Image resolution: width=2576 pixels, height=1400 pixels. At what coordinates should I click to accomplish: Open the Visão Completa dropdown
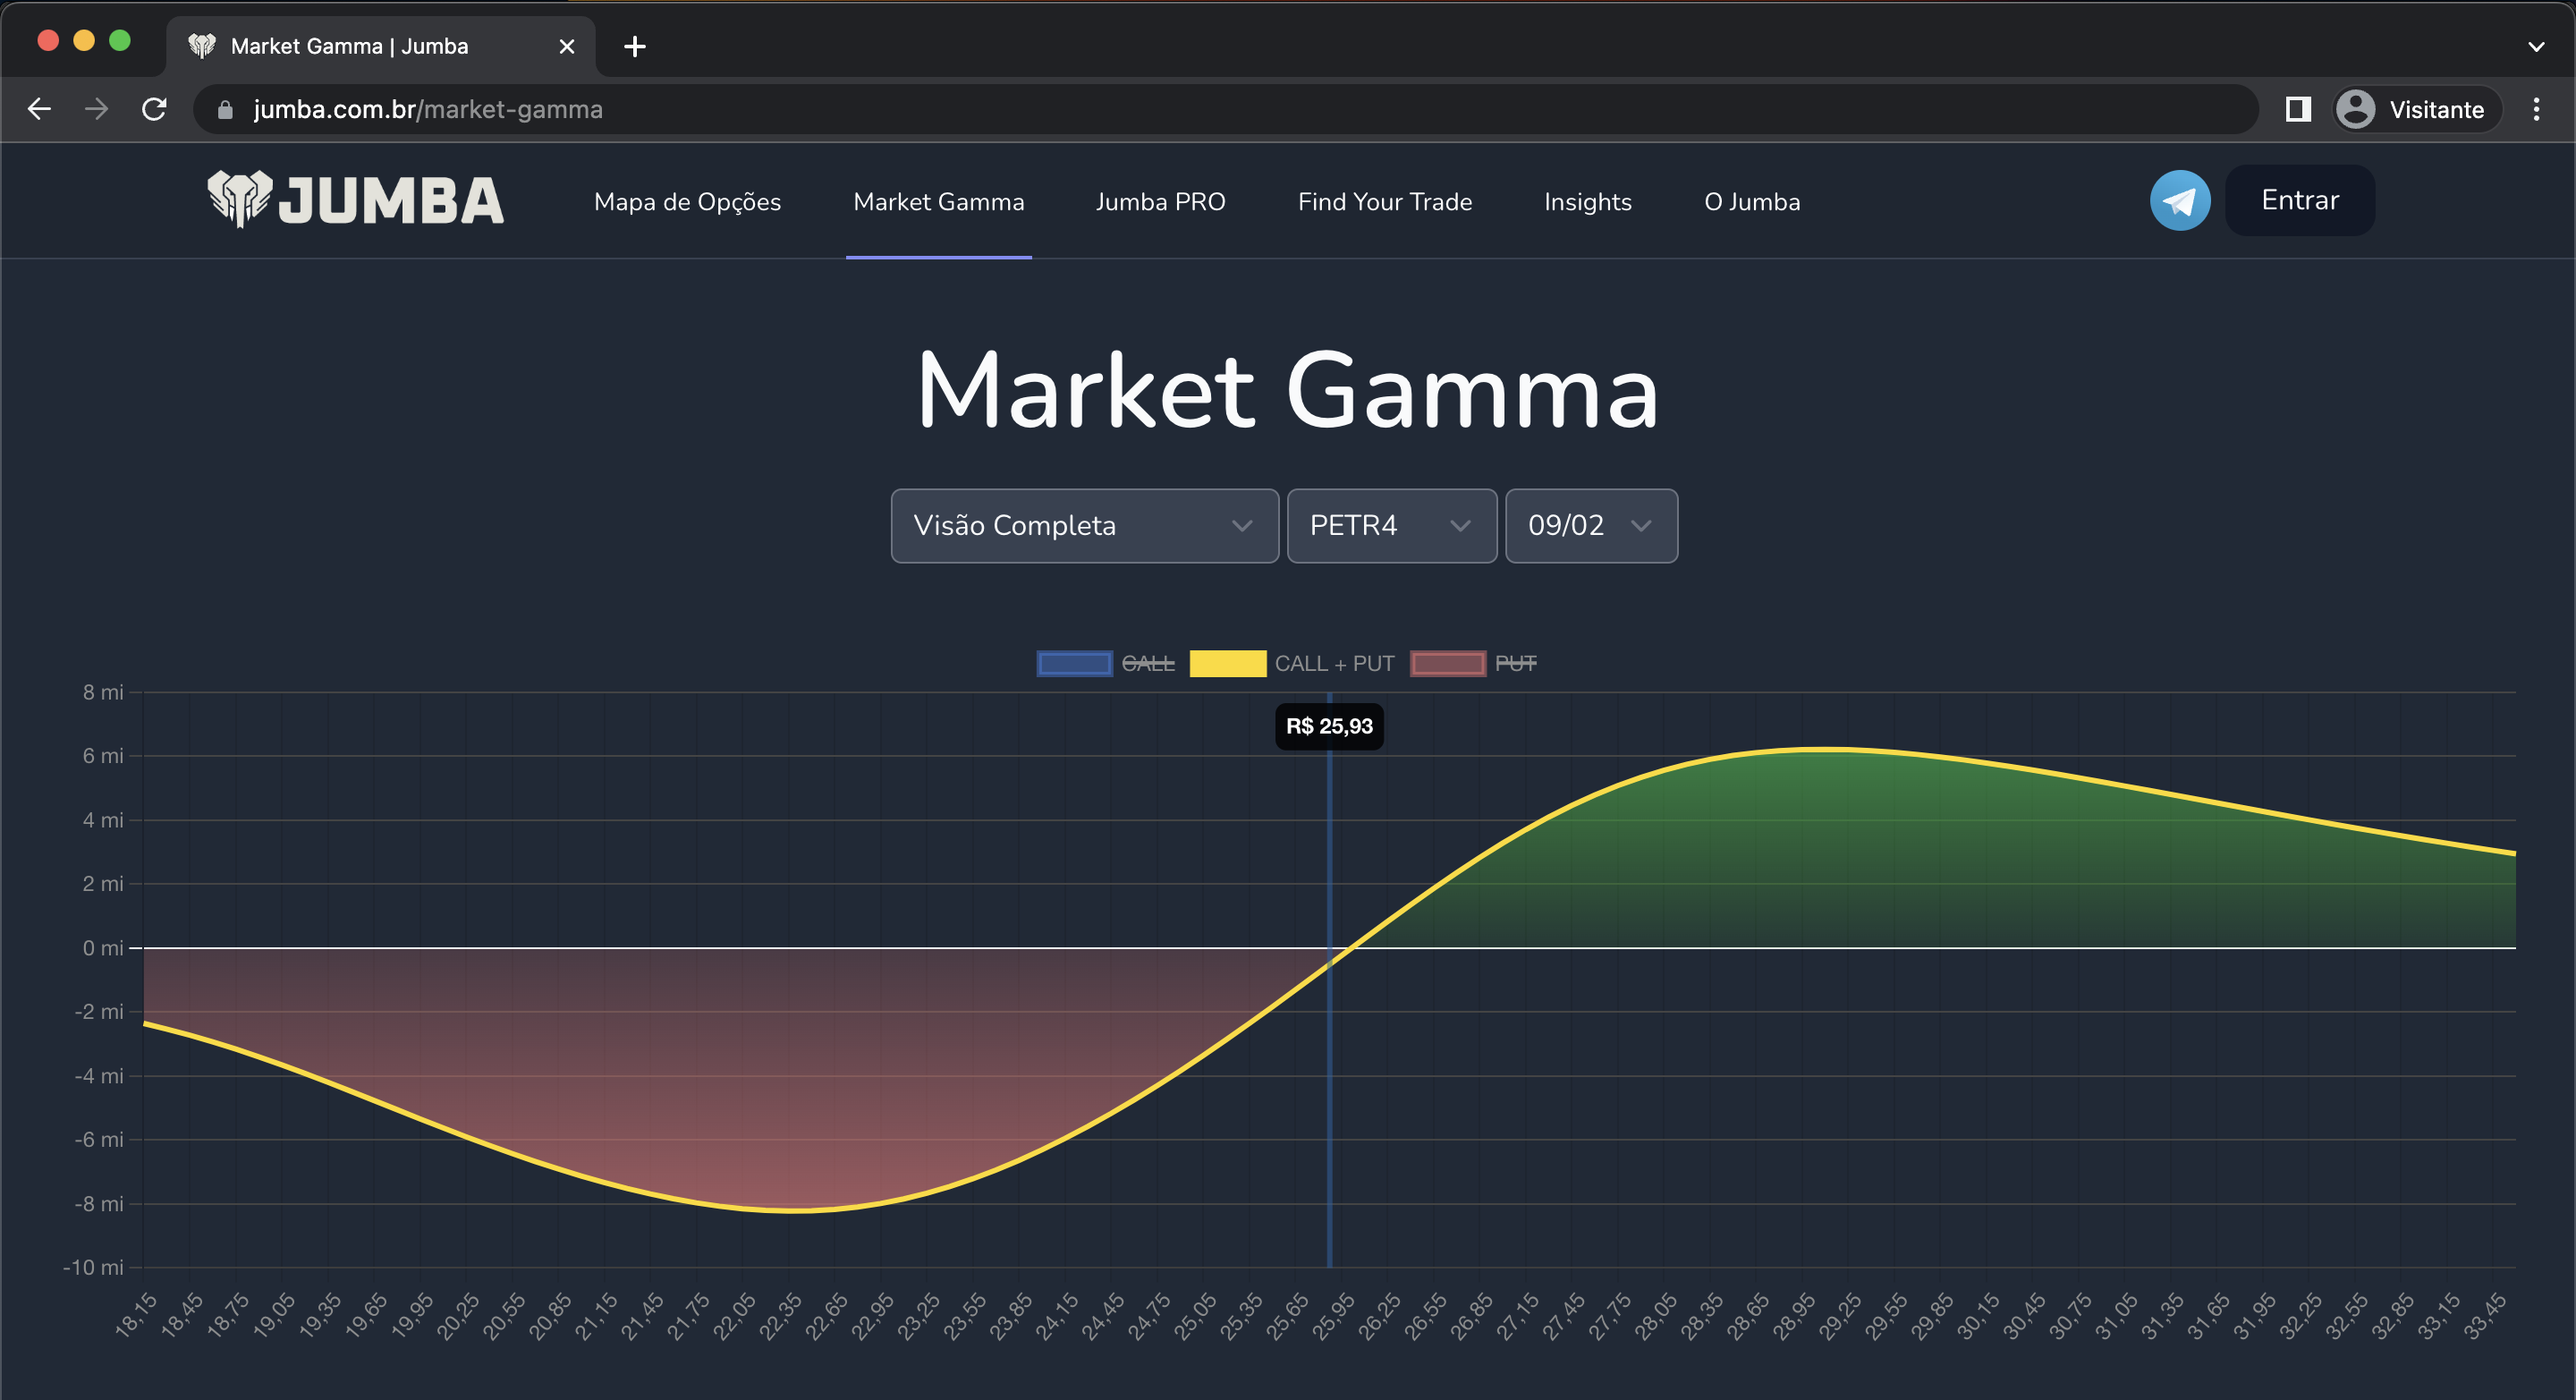pyautogui.click(x=1084, y=526)
